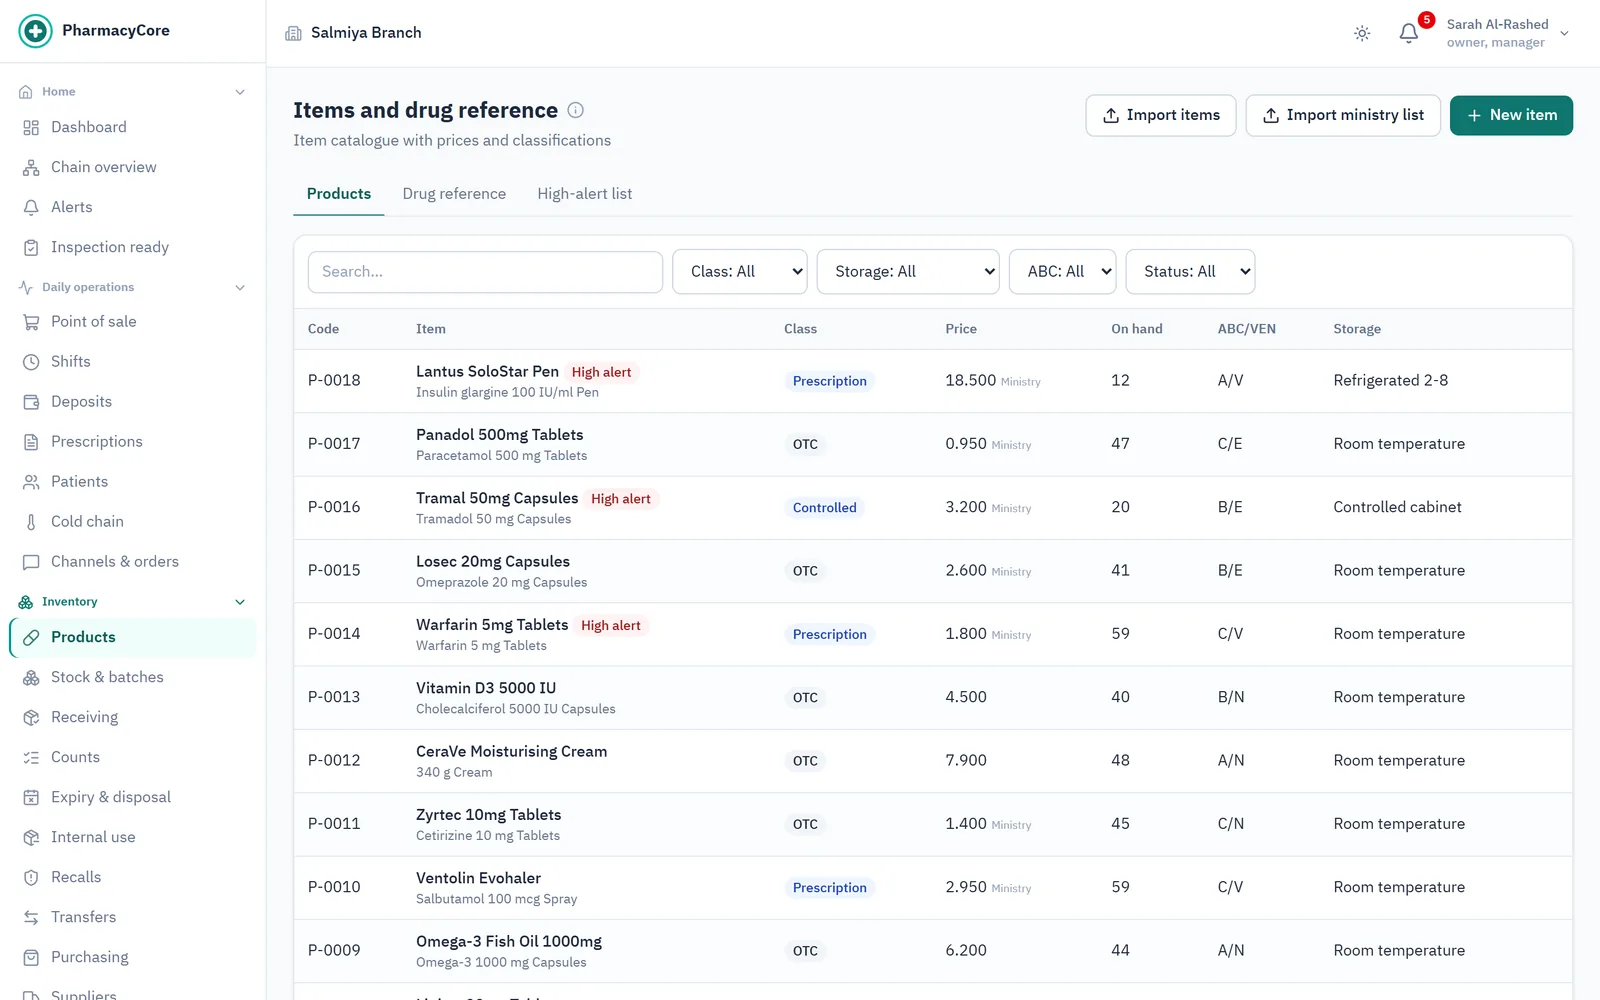Collapse the Inventory sidebar section

point(132,602)
